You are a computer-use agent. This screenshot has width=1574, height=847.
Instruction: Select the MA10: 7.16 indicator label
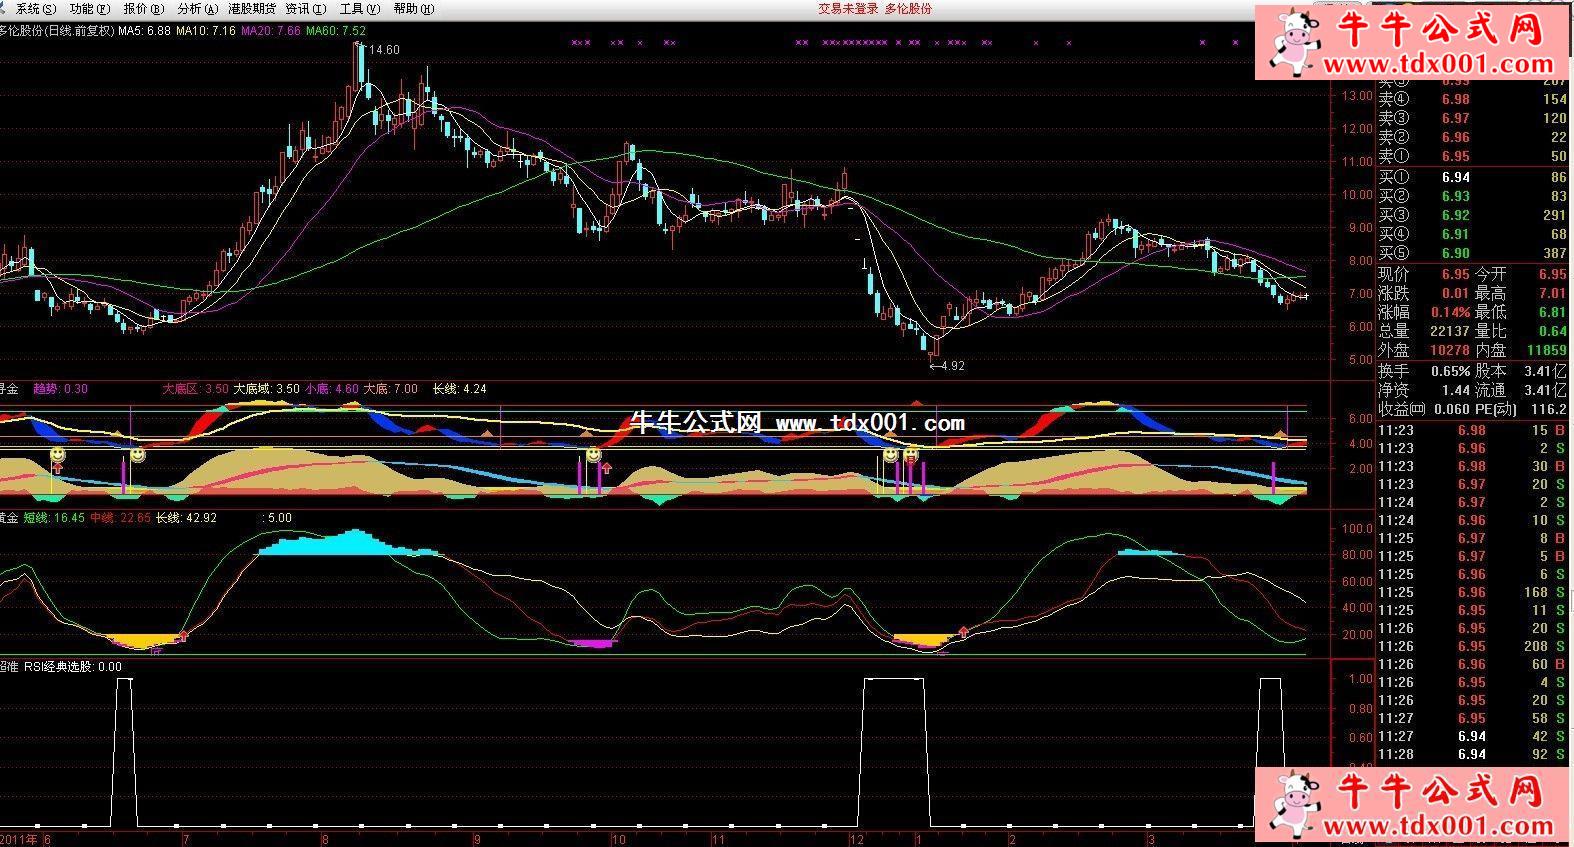click(206, 31)
